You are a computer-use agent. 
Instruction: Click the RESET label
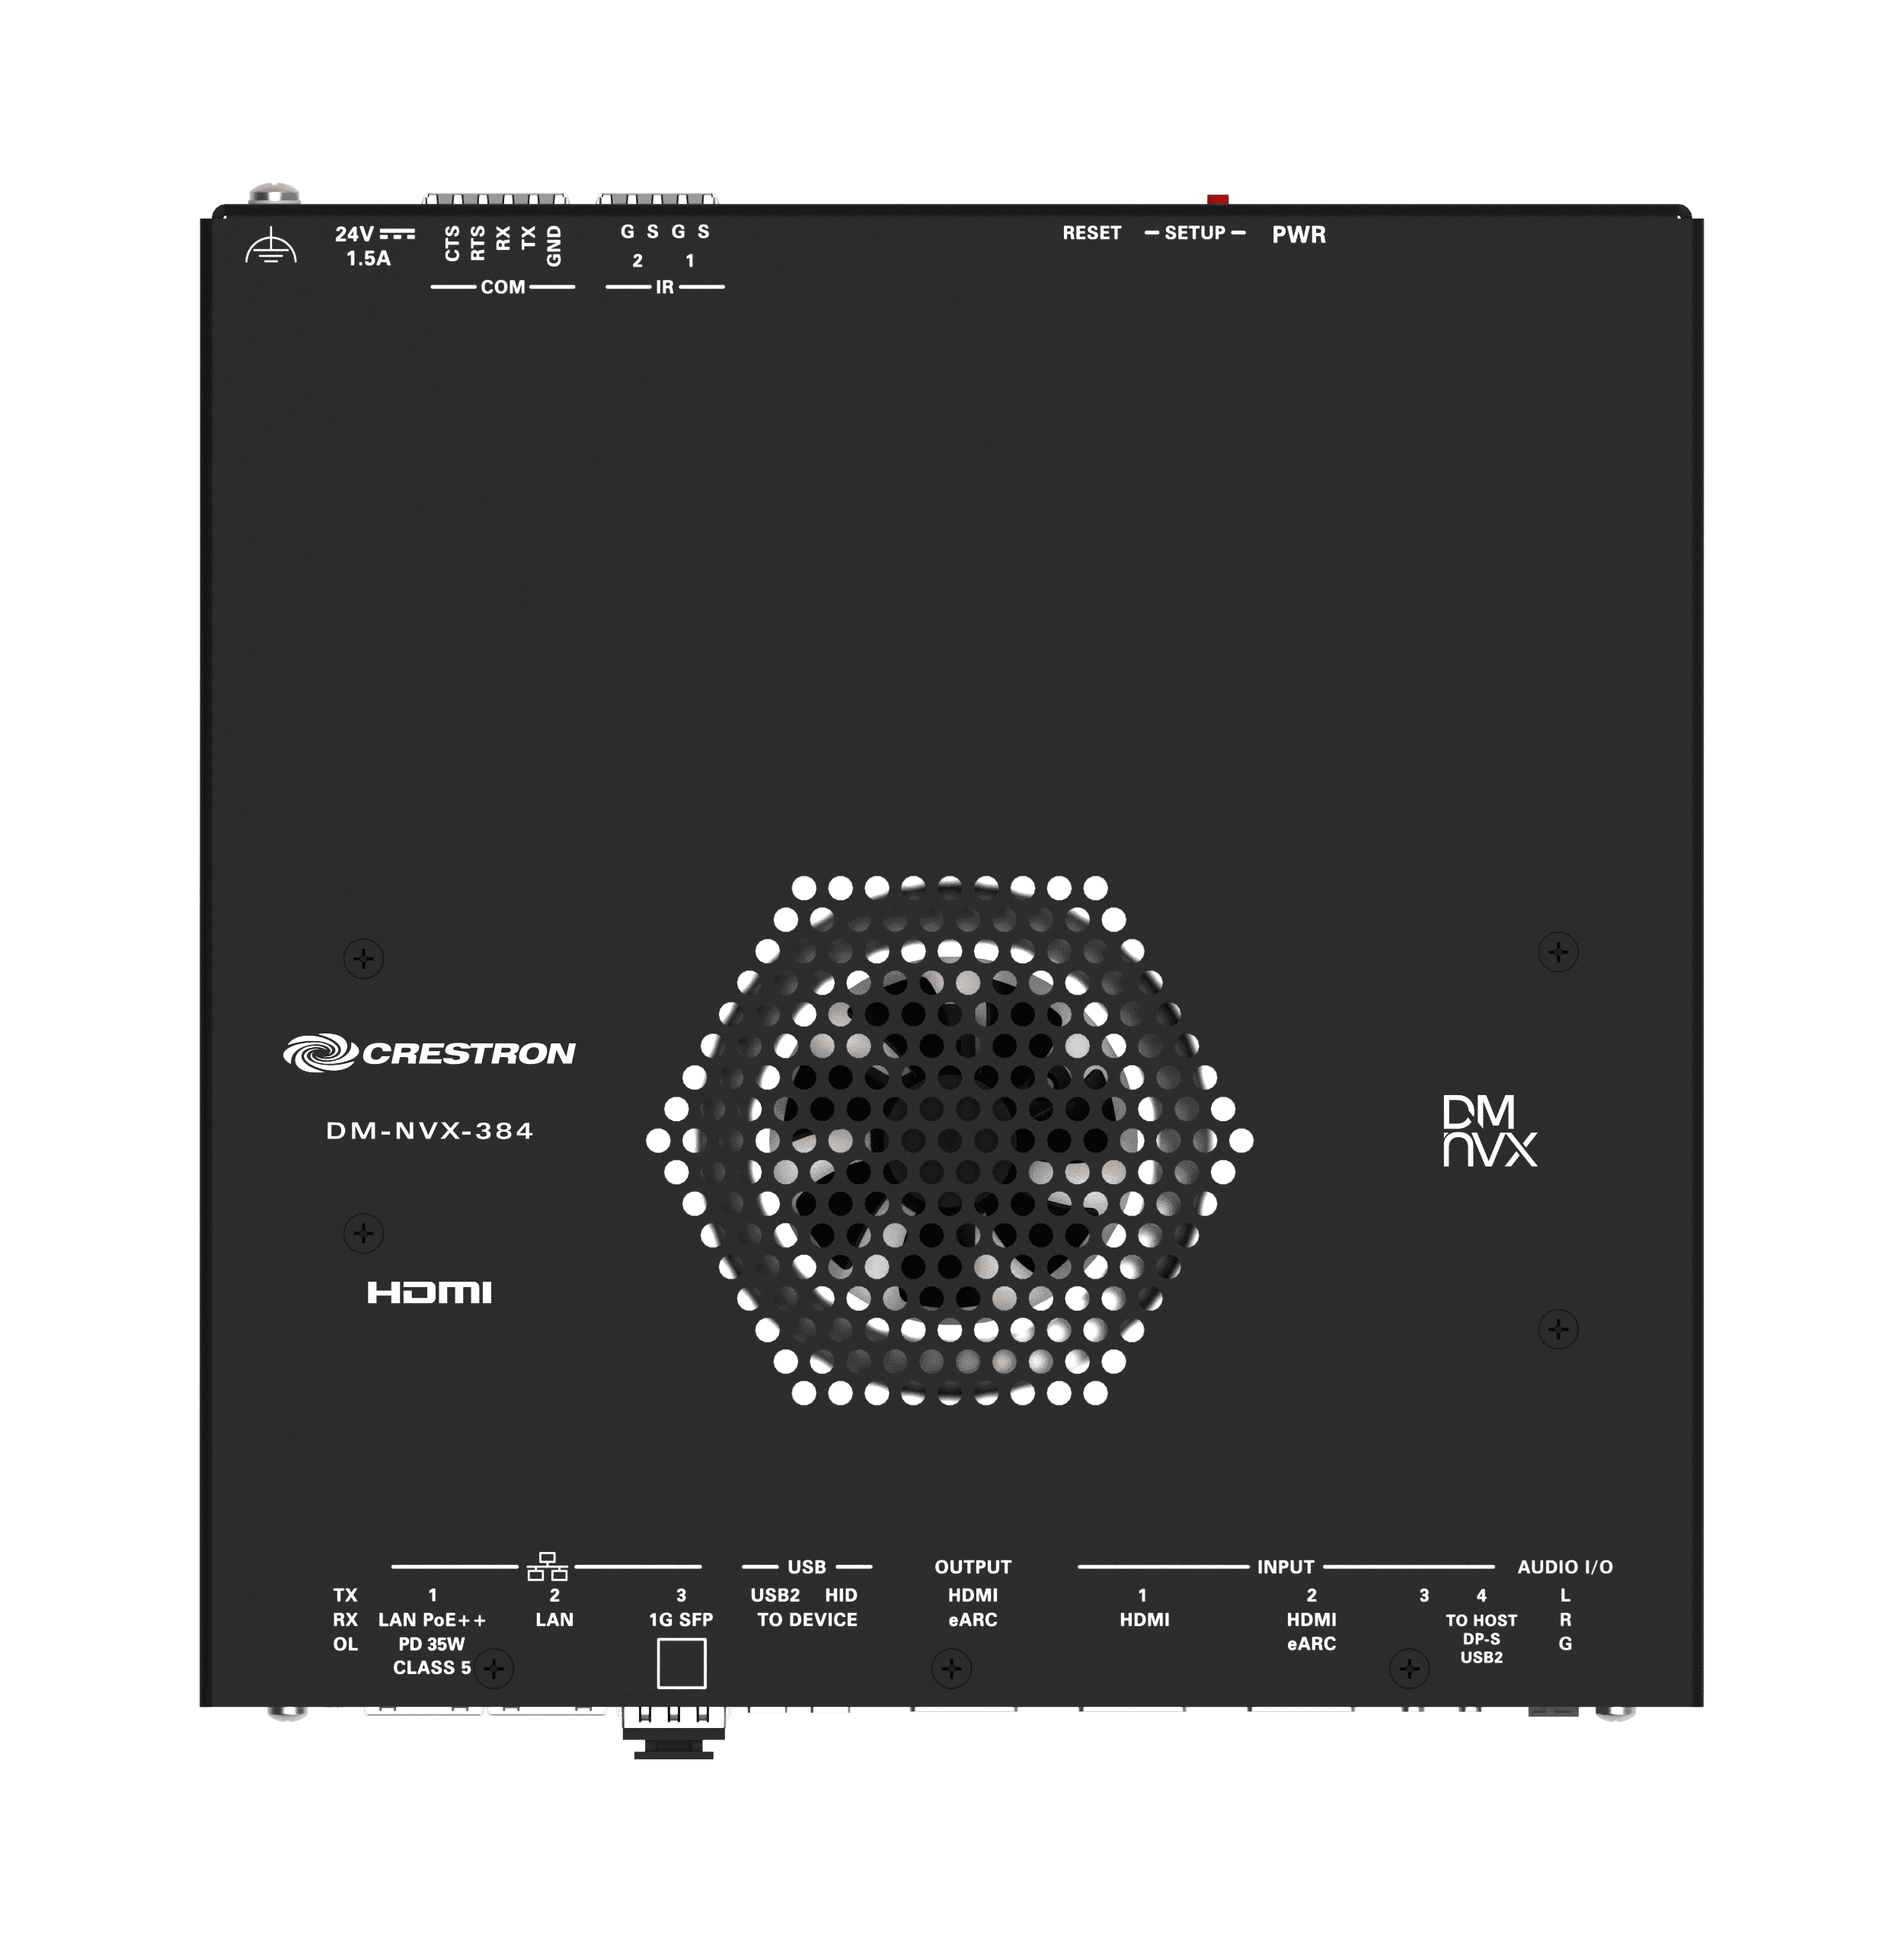tap(1091, 233)
